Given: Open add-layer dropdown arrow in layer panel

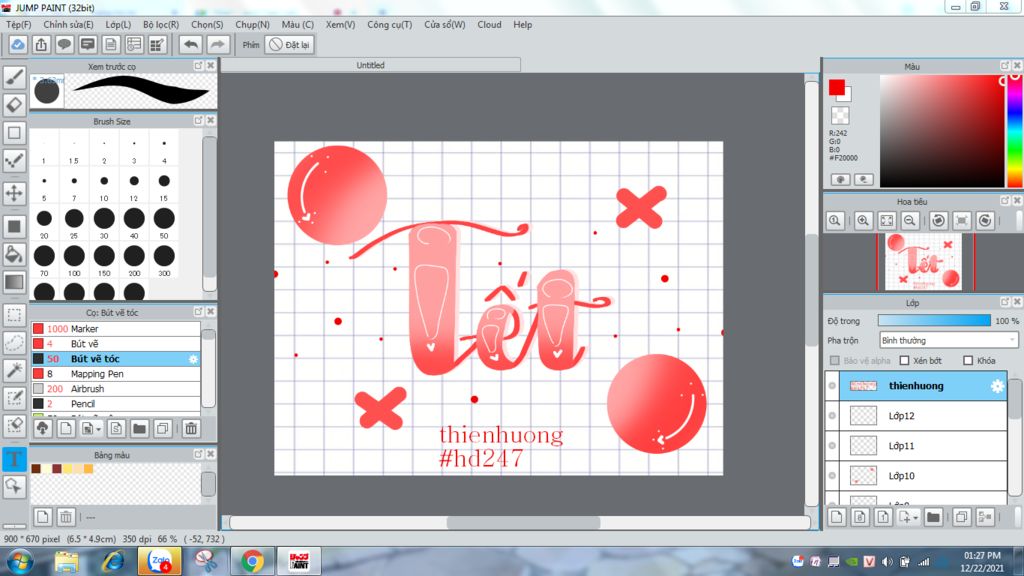Looking at the screenshot, I should tap(916, 518).
